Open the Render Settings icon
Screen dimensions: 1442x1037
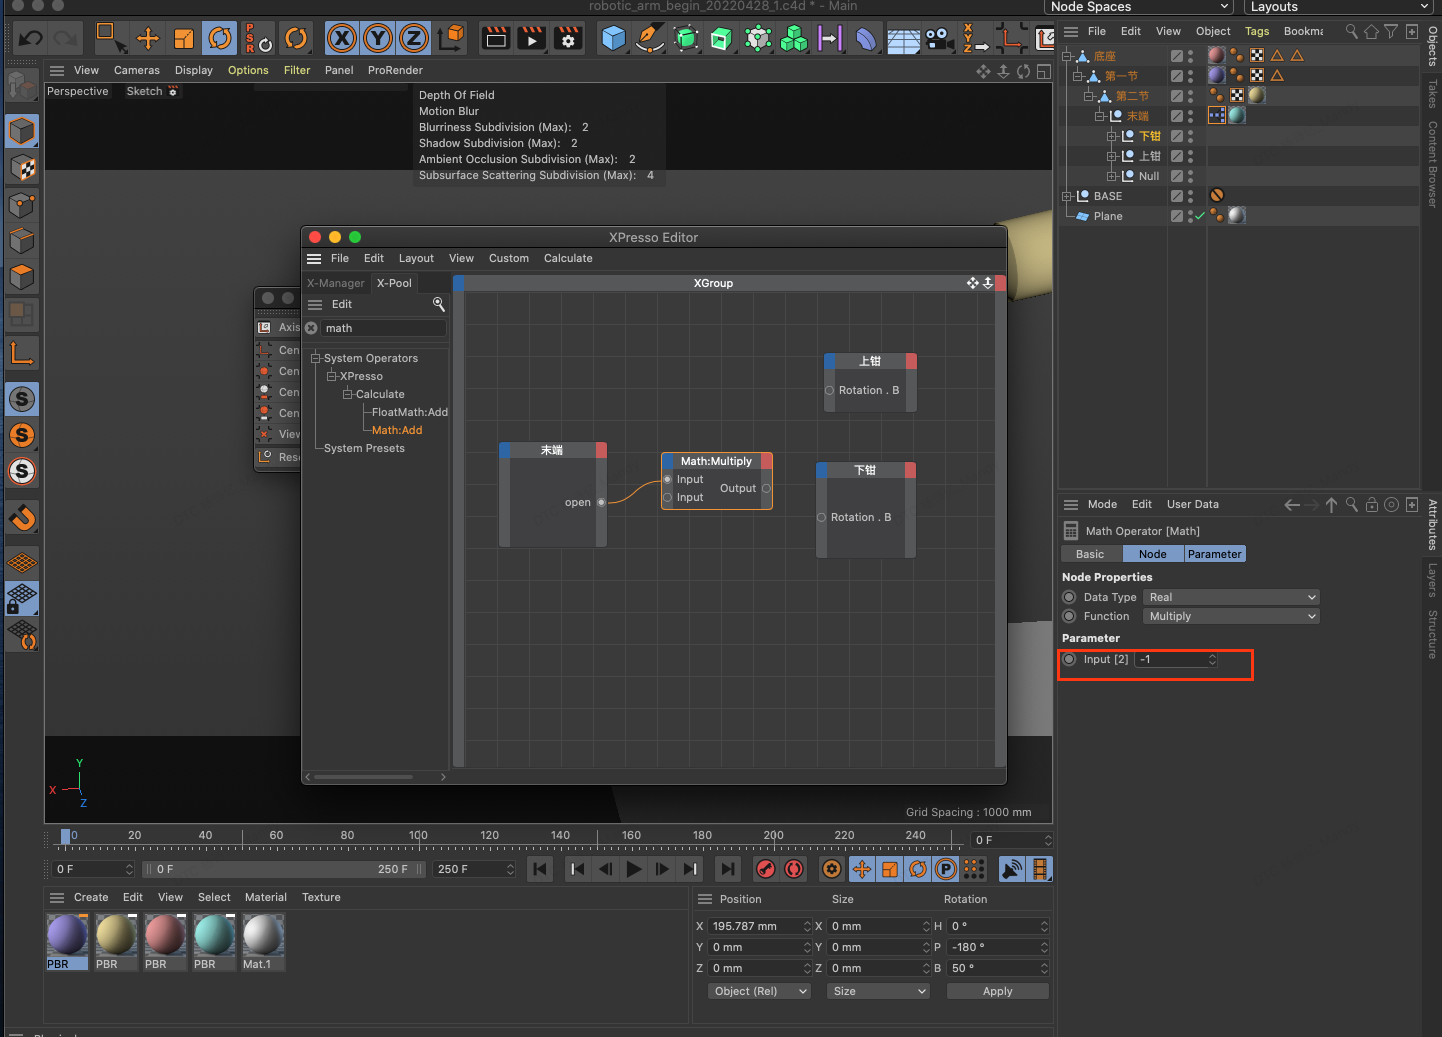click(x=568, y=39)
